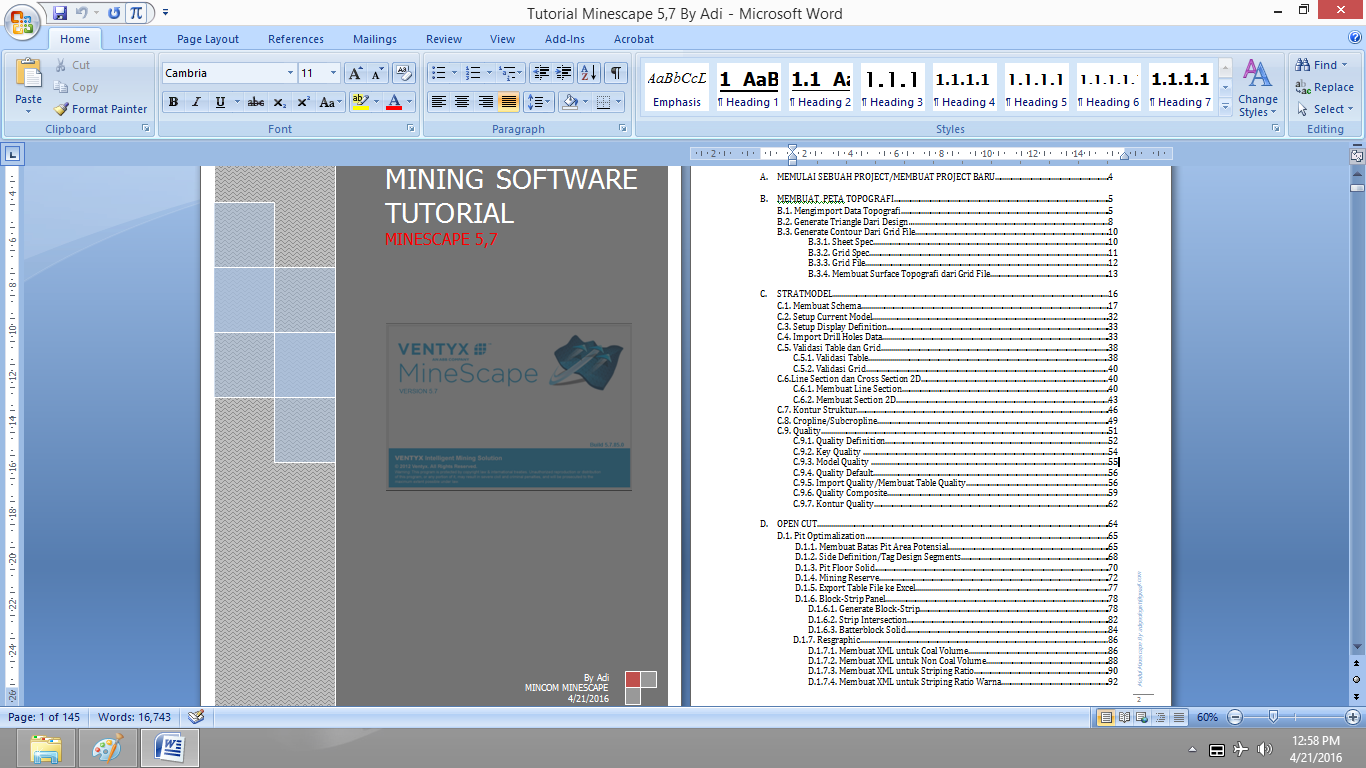Image resolution: width=1366 pixels, height=768 pixels.
Task: Open the Font Color dropdown arrow
Action: click(x=410, y=102)
